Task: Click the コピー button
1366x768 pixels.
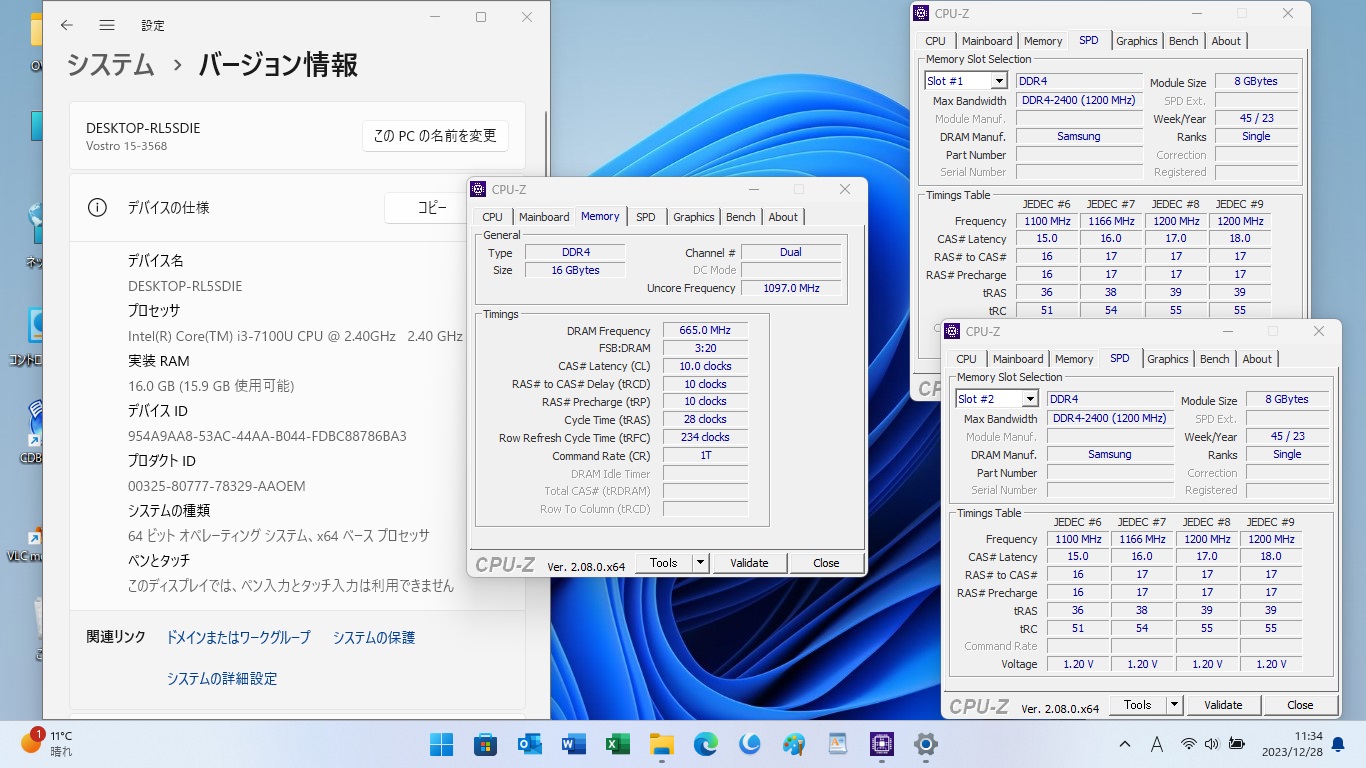Action: click(432, 208)
